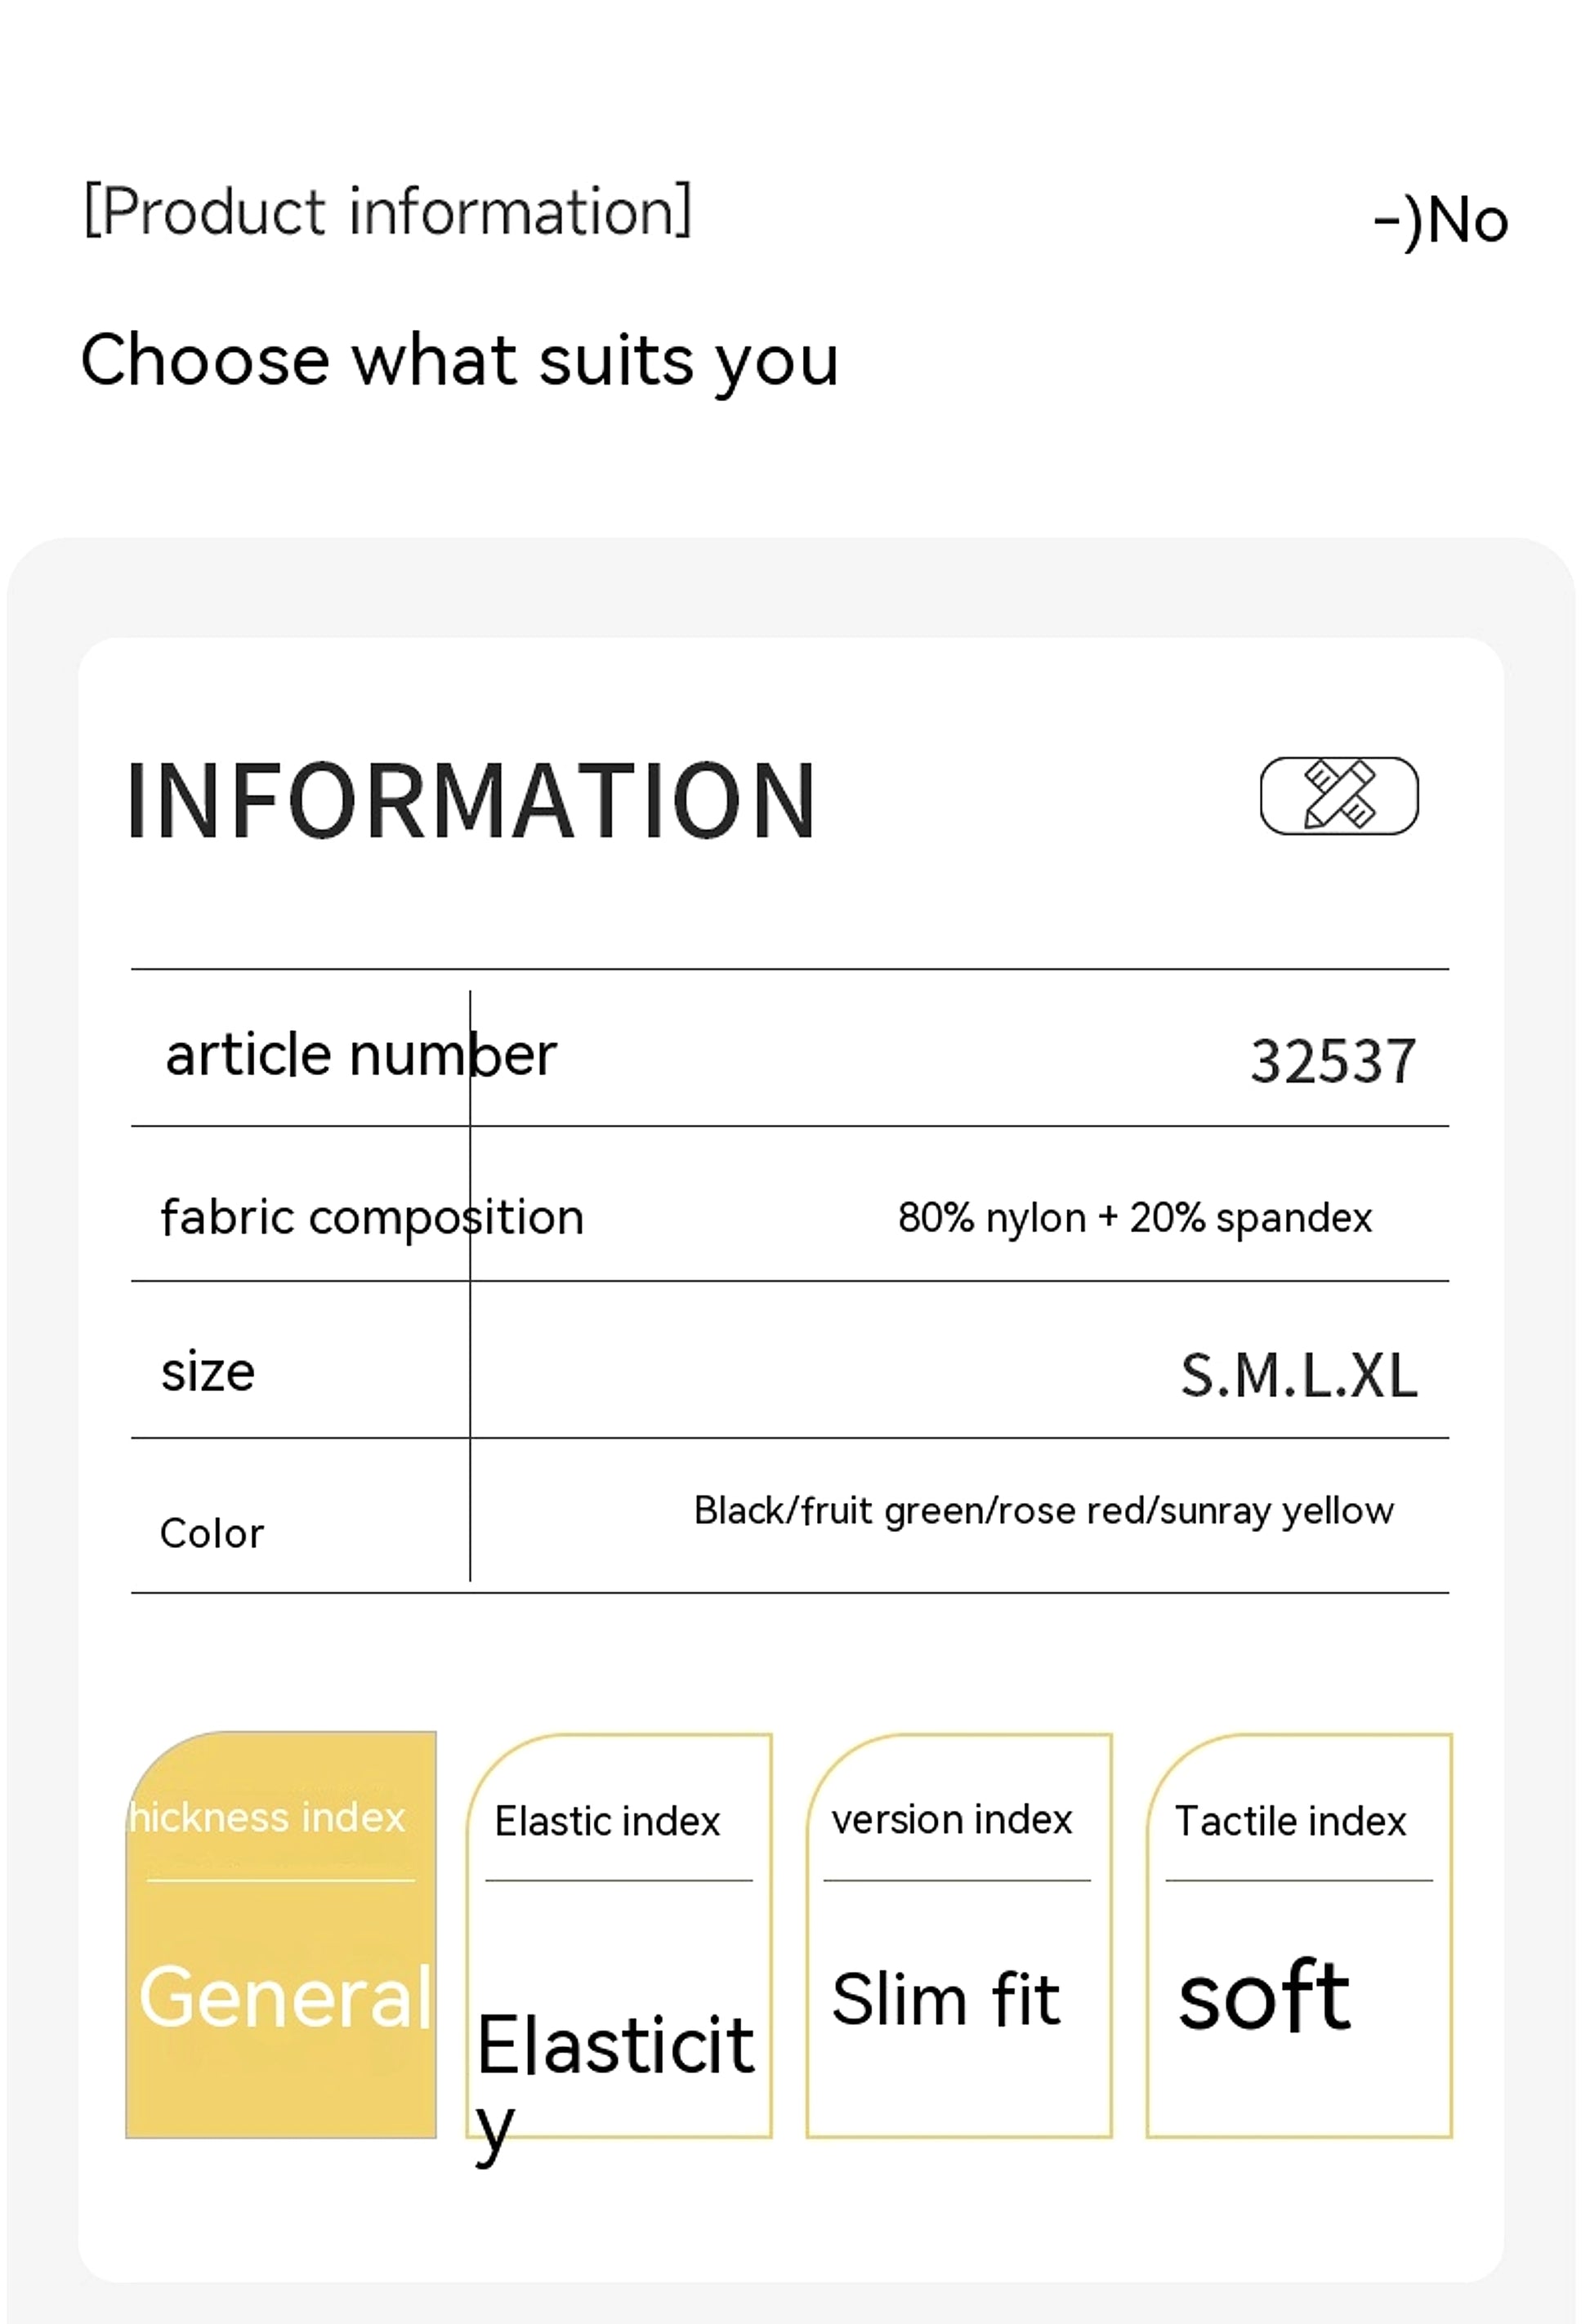Select the Black/fruit green/rose red color list
The width and height of the screenshot is (1590, 2324).
tap(1044, 1511)
